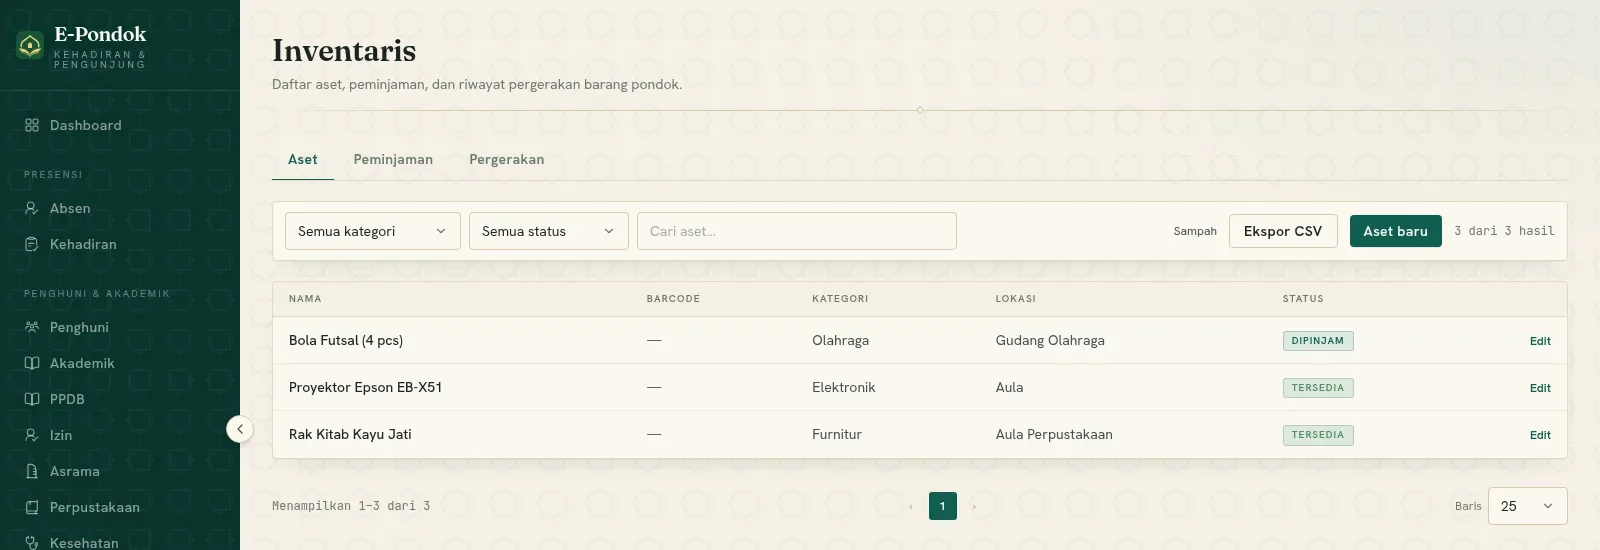Click the Absen person icon

point(32,208)
